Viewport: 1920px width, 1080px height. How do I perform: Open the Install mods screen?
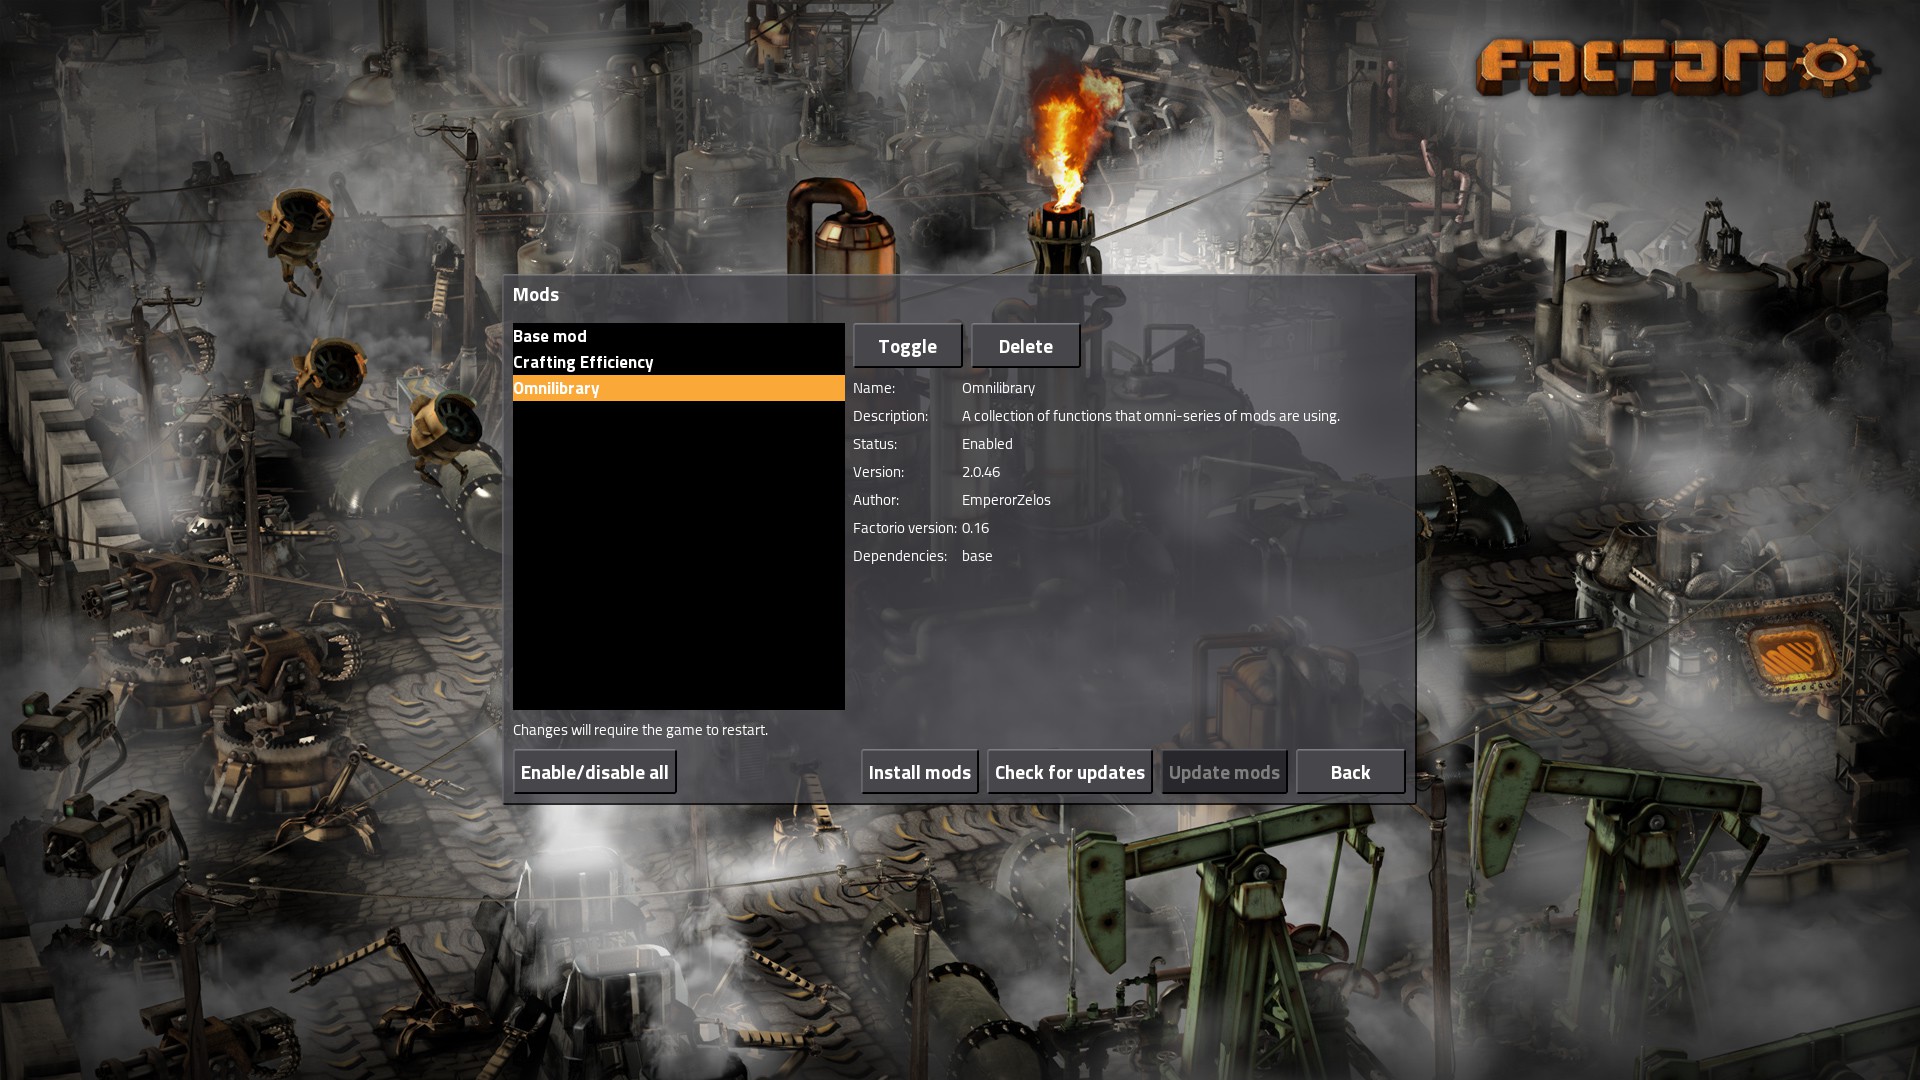[919, 772]
